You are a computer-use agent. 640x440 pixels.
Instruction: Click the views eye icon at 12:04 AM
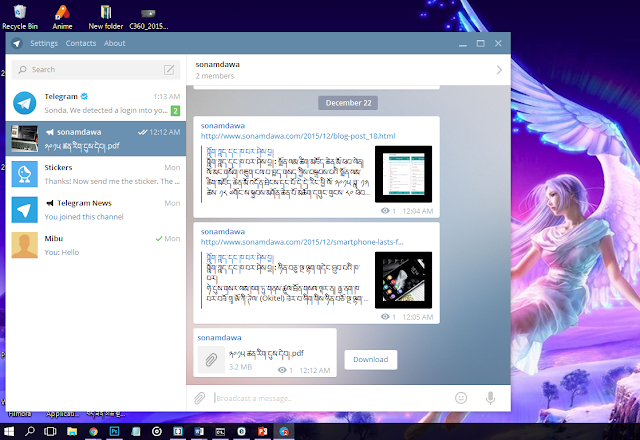tap(385, 211)
